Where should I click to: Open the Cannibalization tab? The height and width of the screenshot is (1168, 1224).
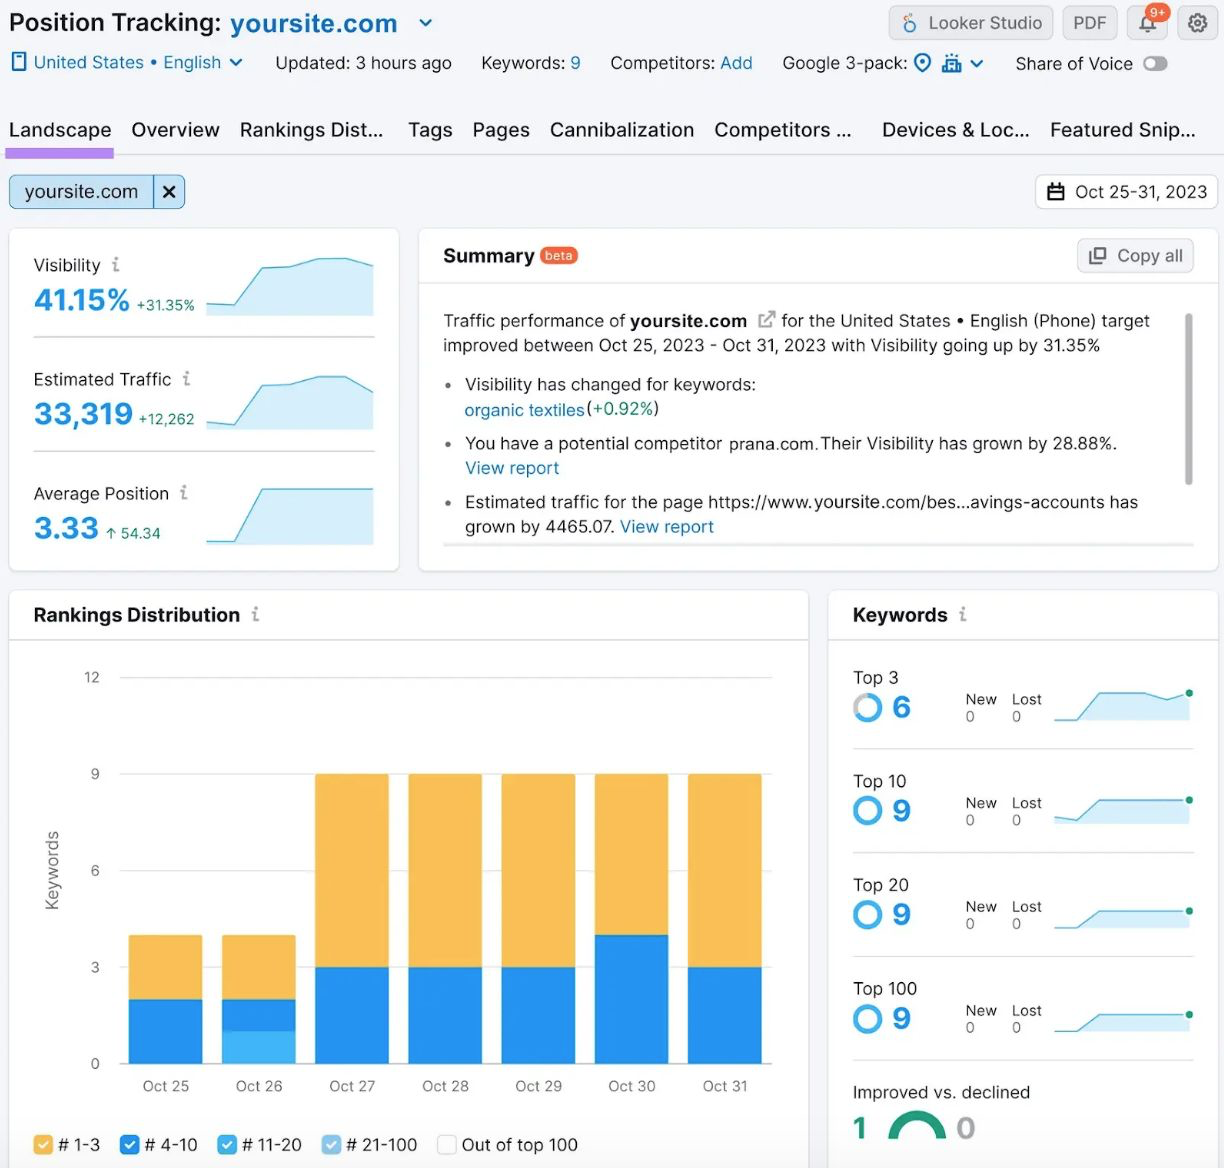pos(621,130)
